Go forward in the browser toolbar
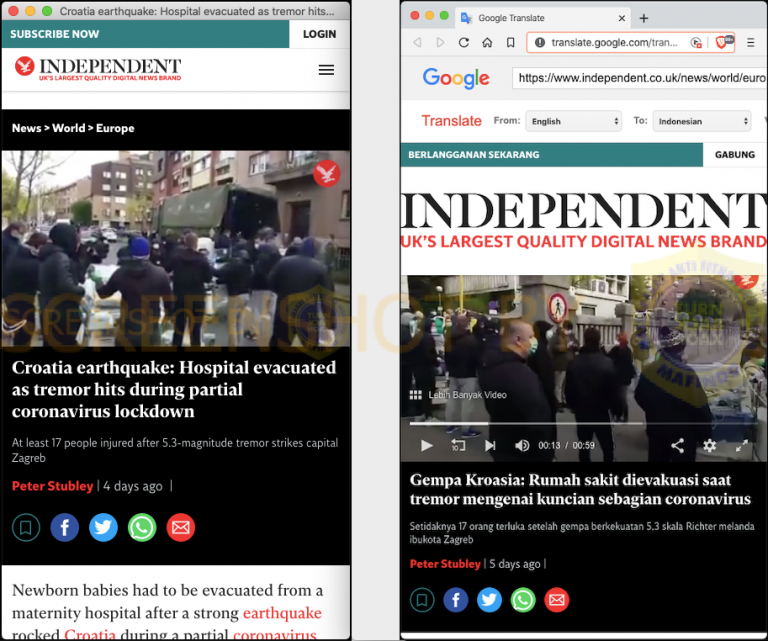Viewport: 768px width, 641px height. [x=440, y=43]
